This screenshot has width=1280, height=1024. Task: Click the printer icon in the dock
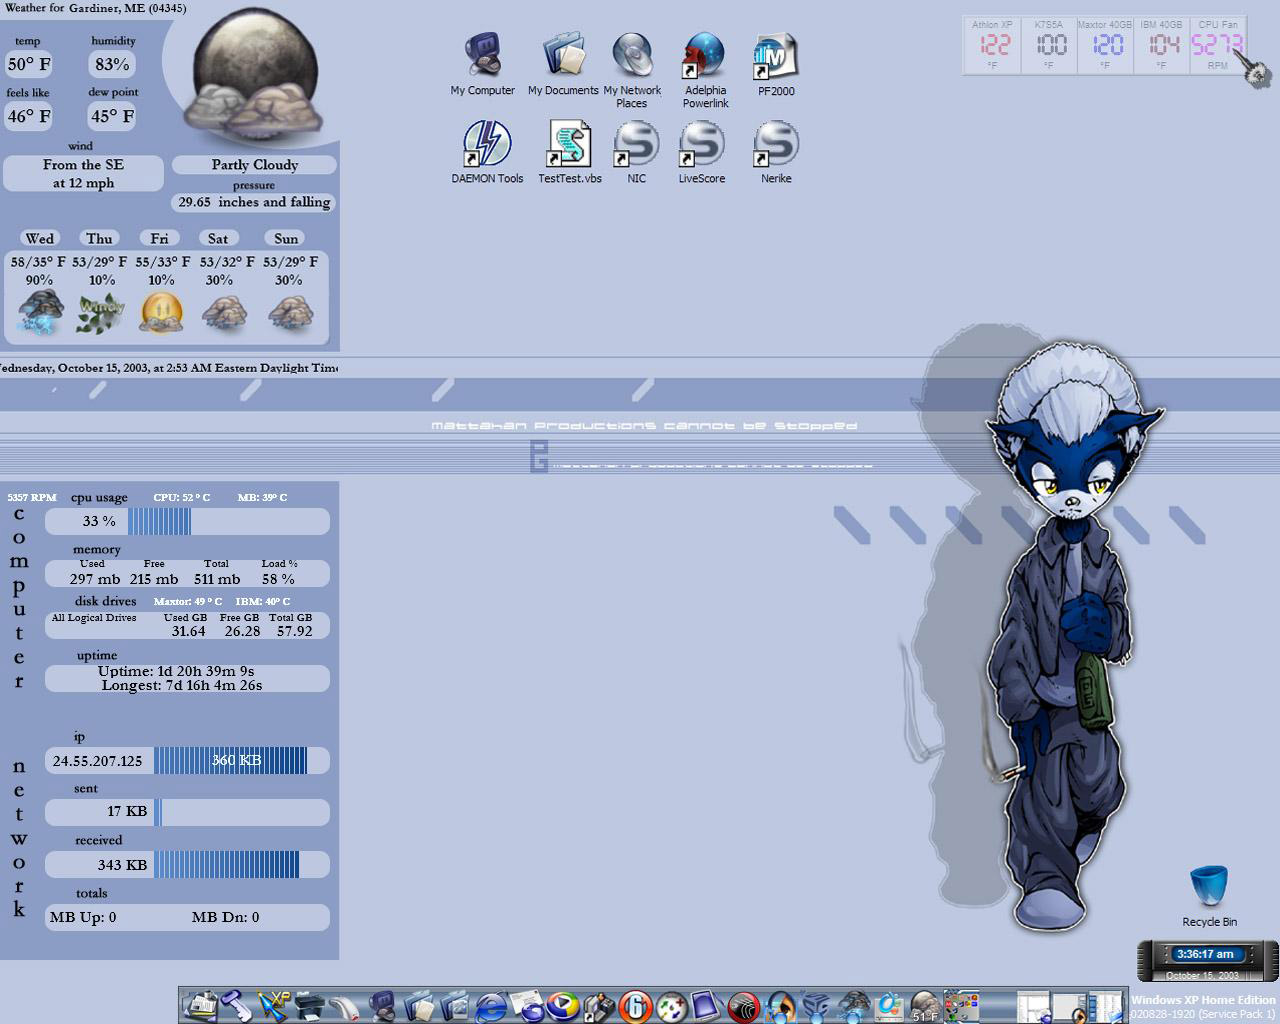310,1006
